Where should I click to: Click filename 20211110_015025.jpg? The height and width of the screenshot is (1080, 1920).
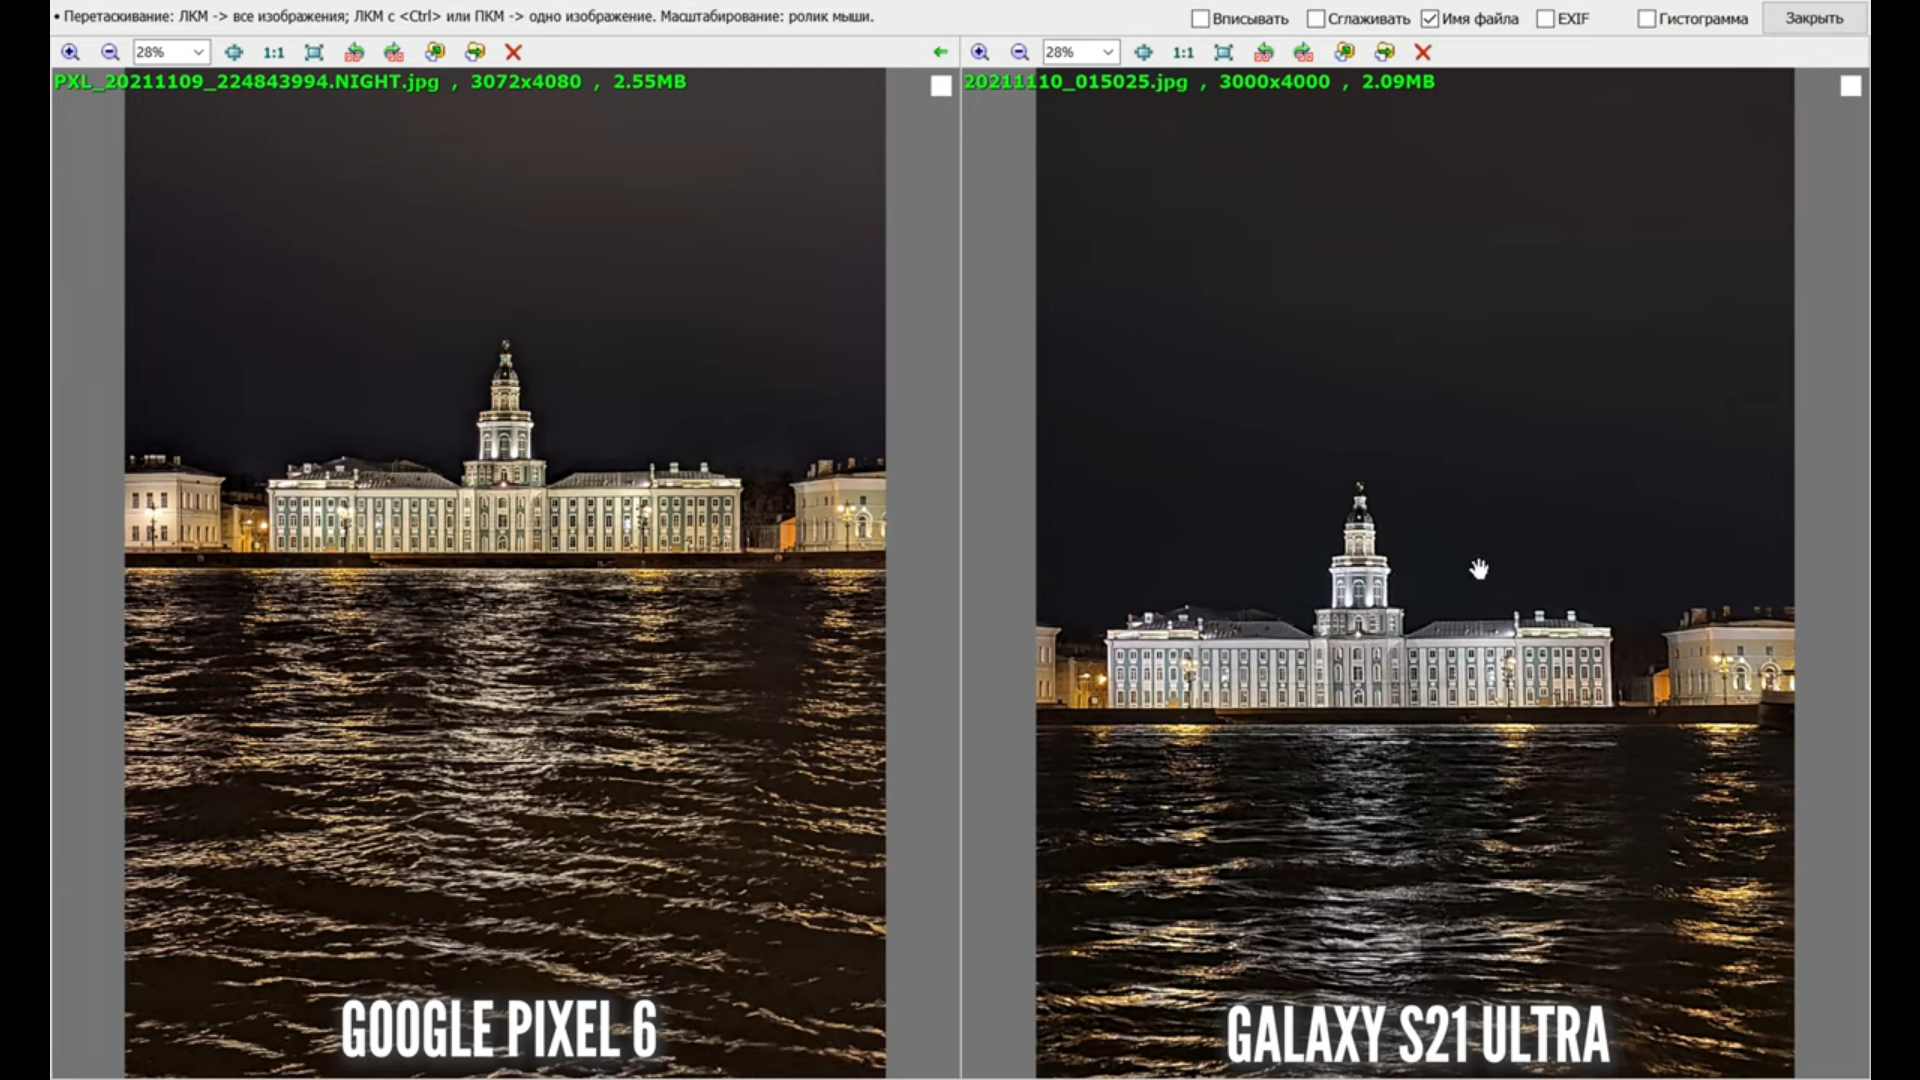click(1076, 82)
